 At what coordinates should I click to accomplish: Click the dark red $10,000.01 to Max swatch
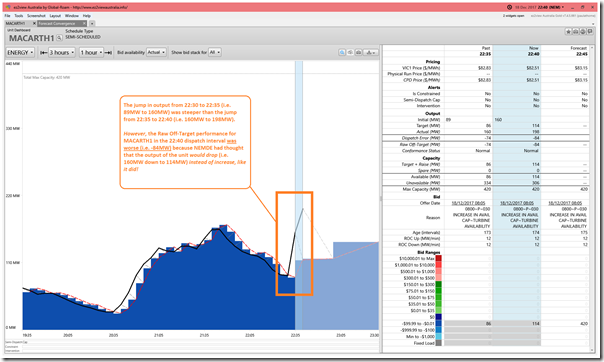click(x=438, y=258)
